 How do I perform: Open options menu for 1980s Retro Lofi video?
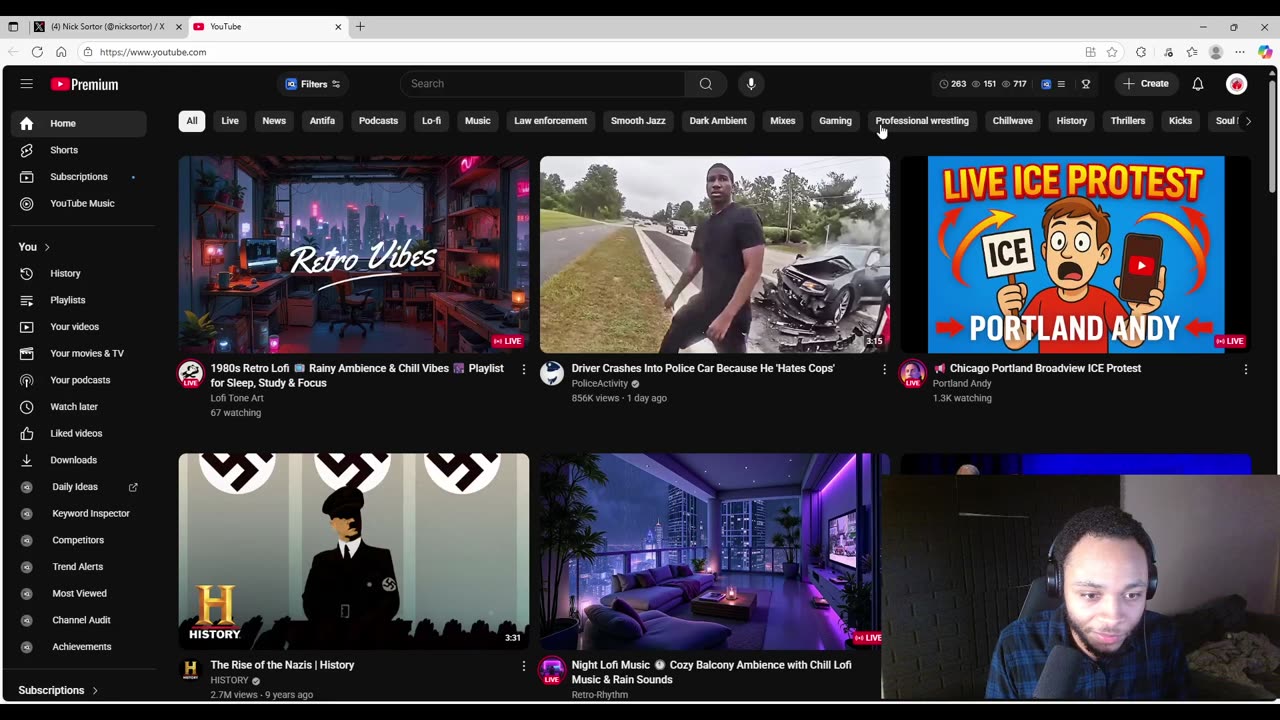pos(523,370)
